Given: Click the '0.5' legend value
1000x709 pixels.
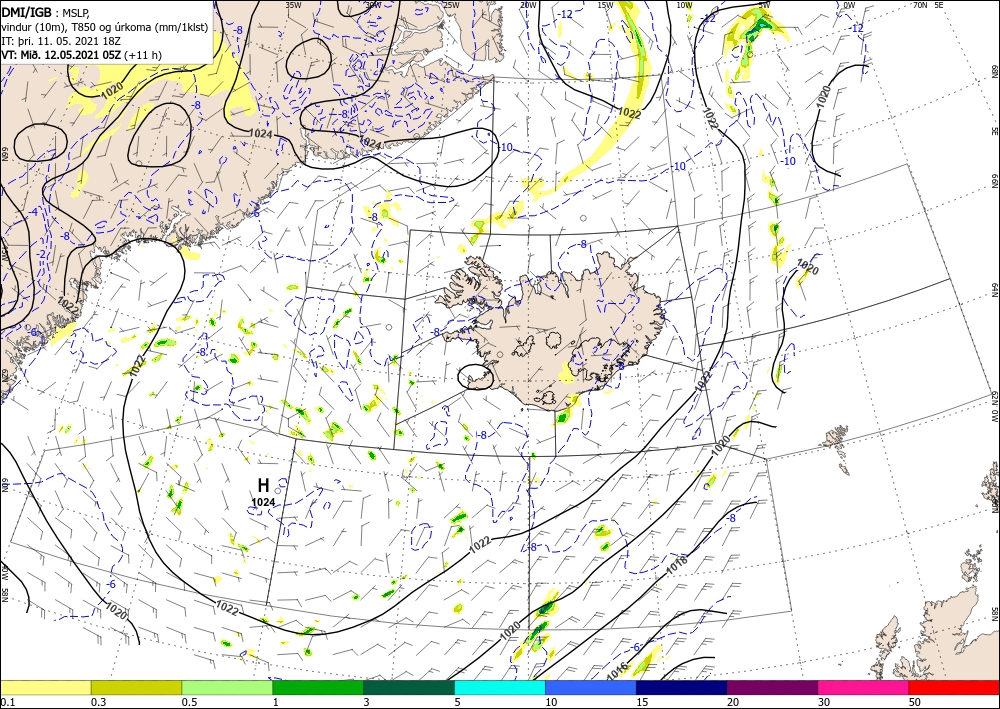Looking at the screenshot, I should [188, 702].
